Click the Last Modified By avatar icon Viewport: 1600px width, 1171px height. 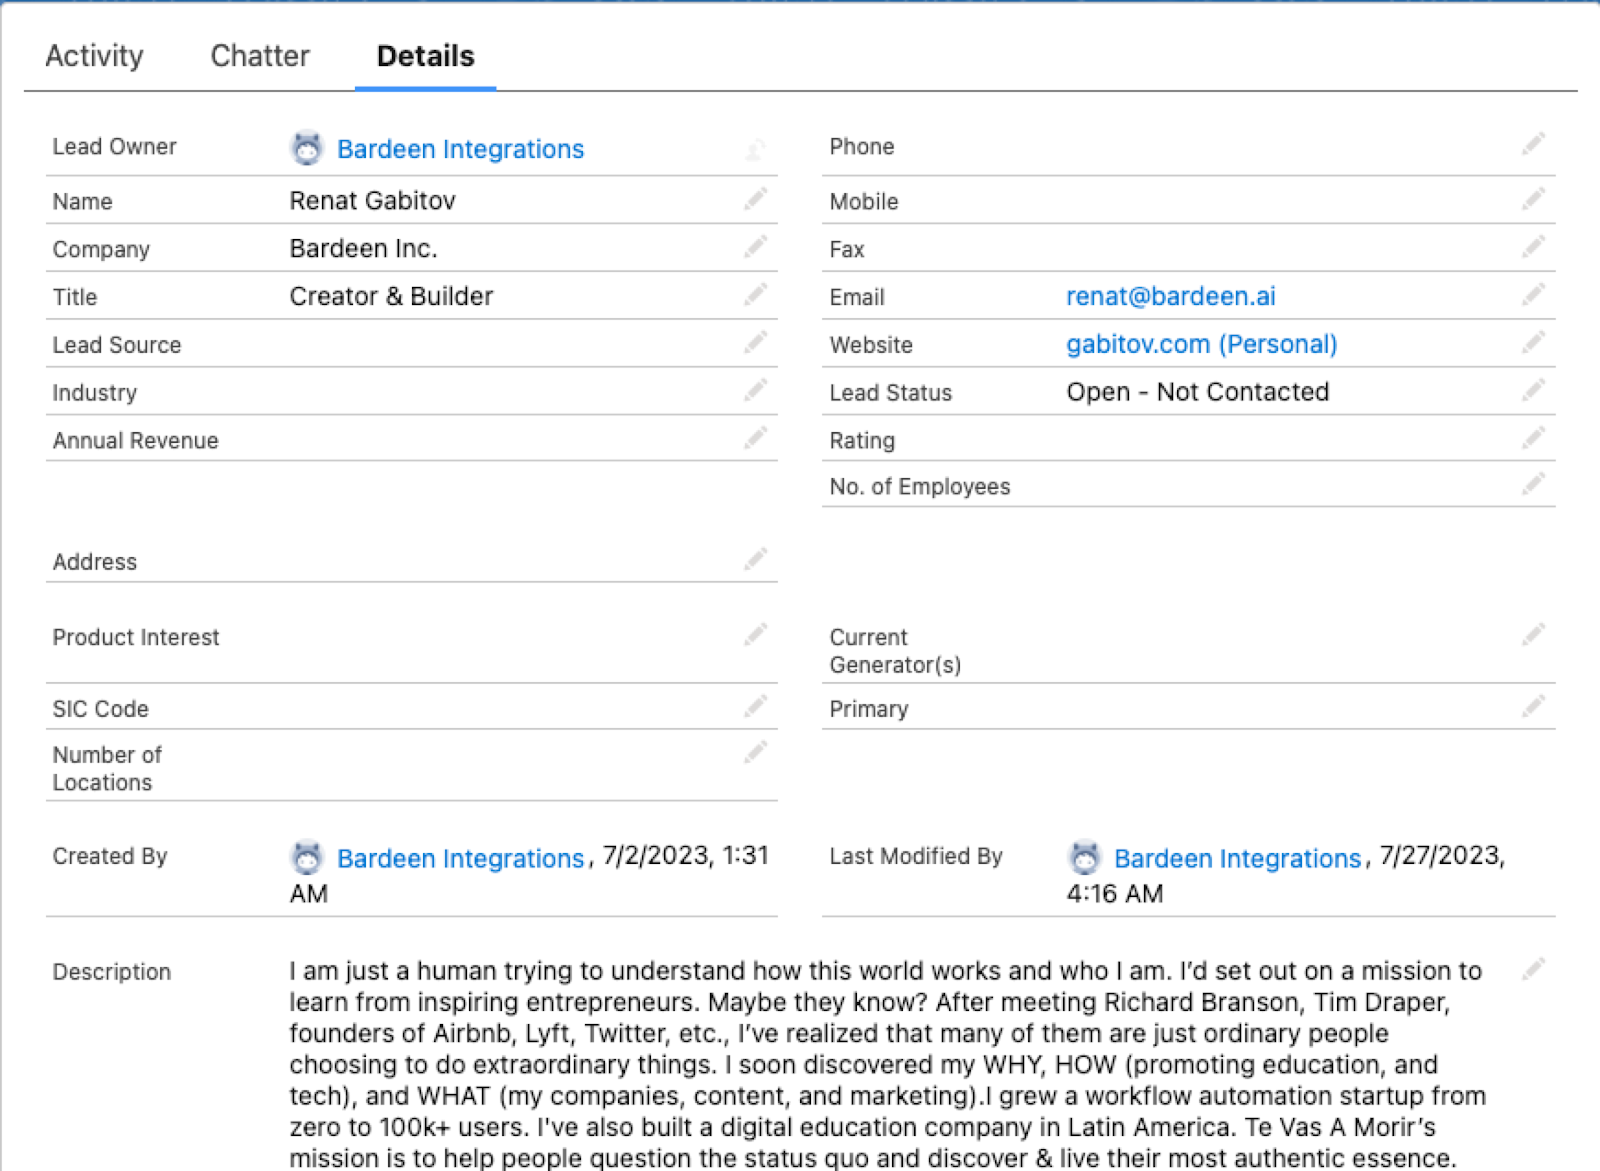coord(1084,858)
